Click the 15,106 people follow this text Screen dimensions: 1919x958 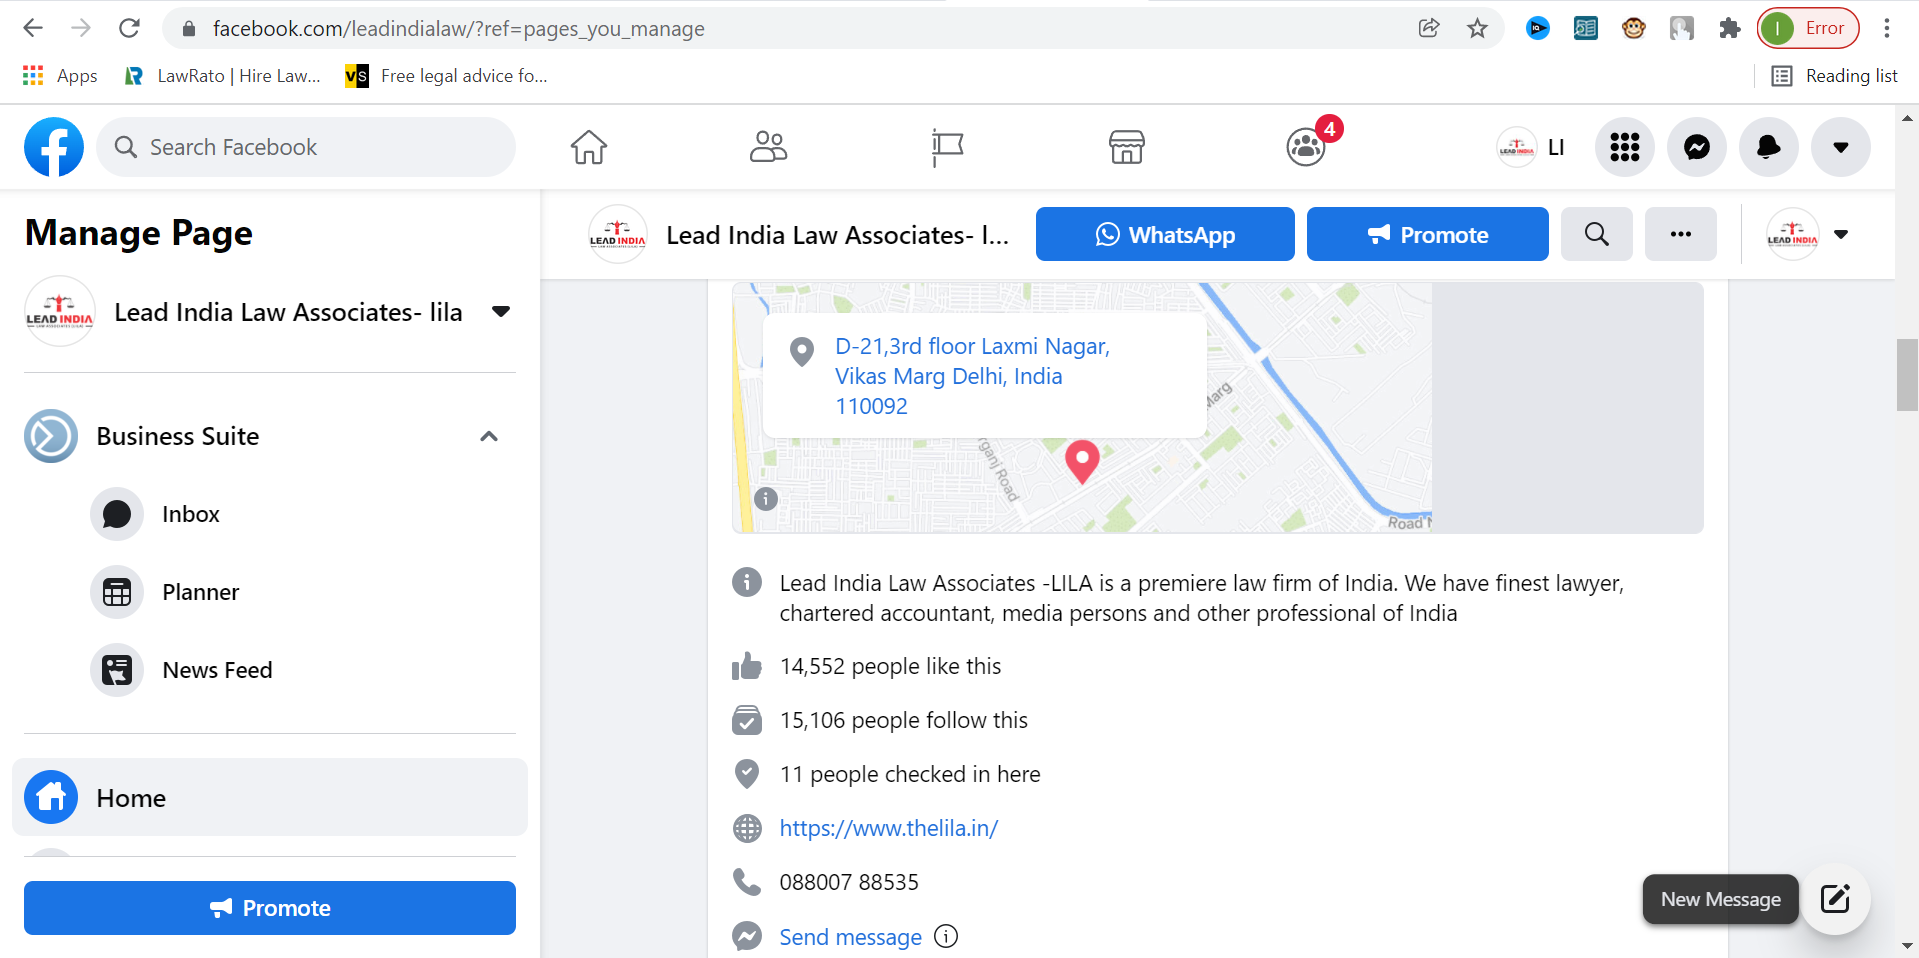click(904, 720)
